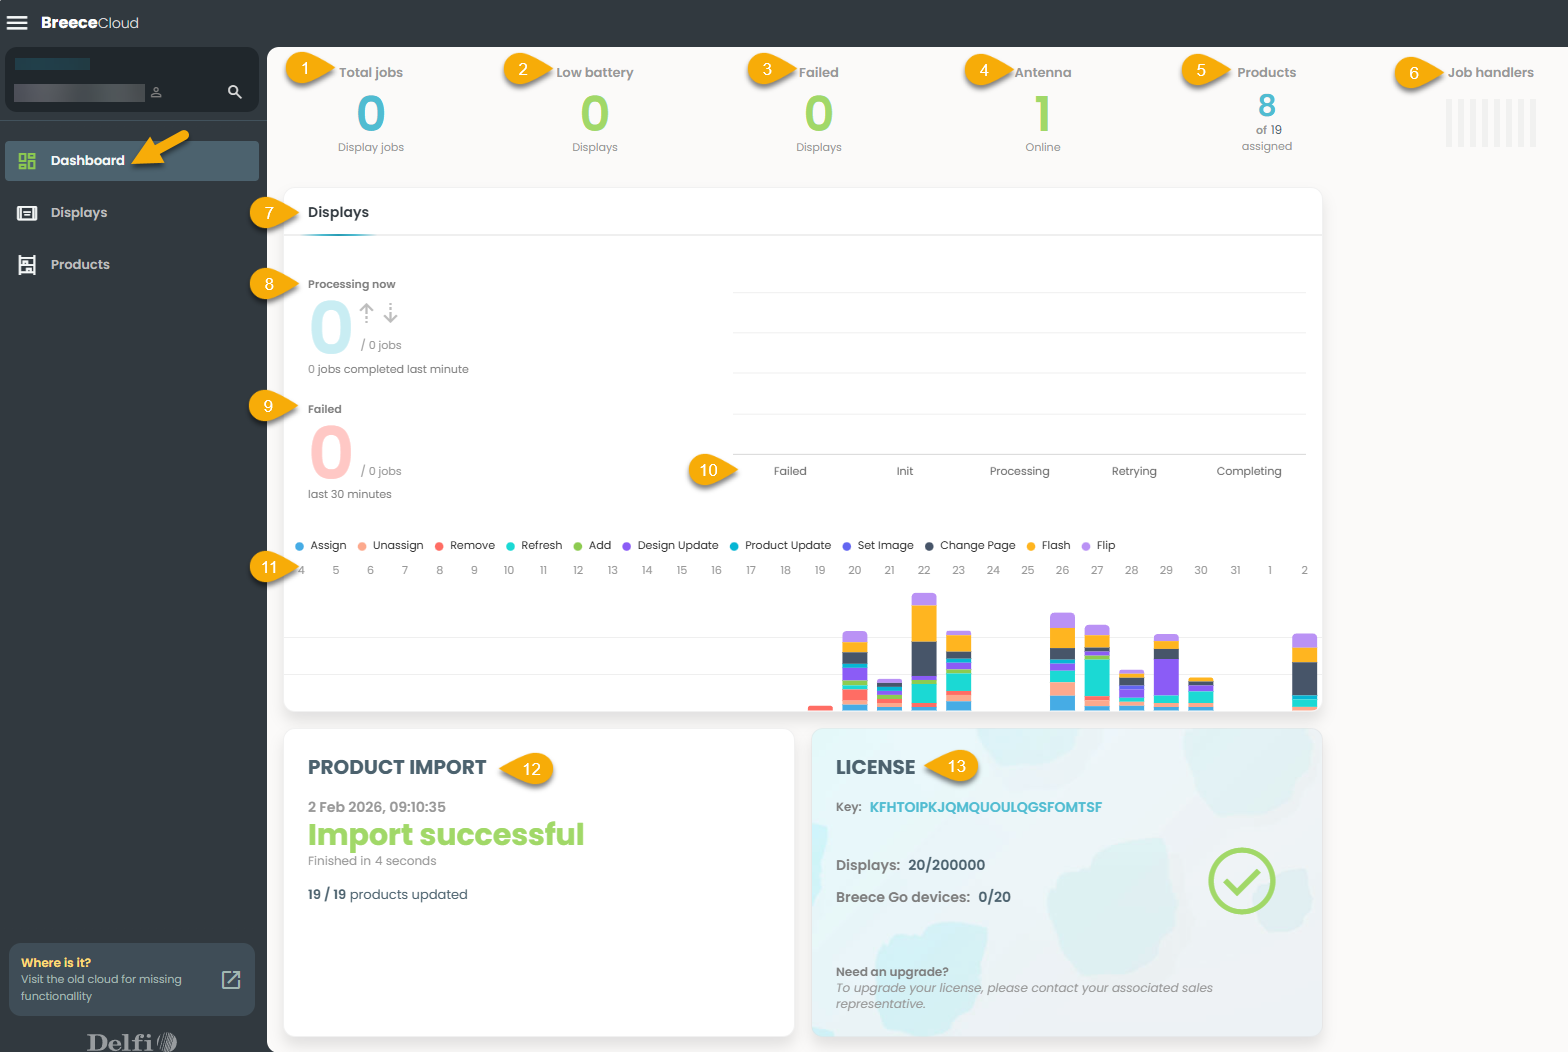Screen dimensions: 1568x1052
Task: Click the chart bar for day 26
Action: click(x=1062, y=662)
